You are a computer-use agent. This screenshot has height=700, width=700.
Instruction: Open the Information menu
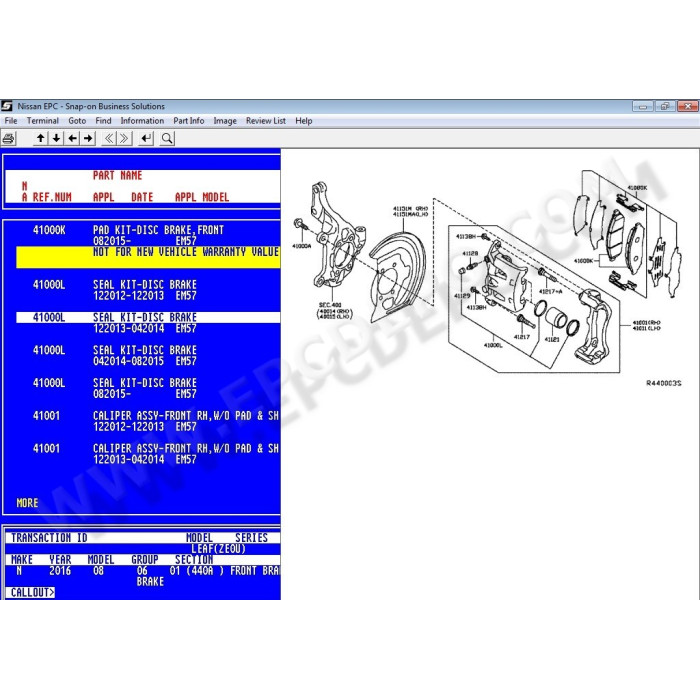(142, 121)
